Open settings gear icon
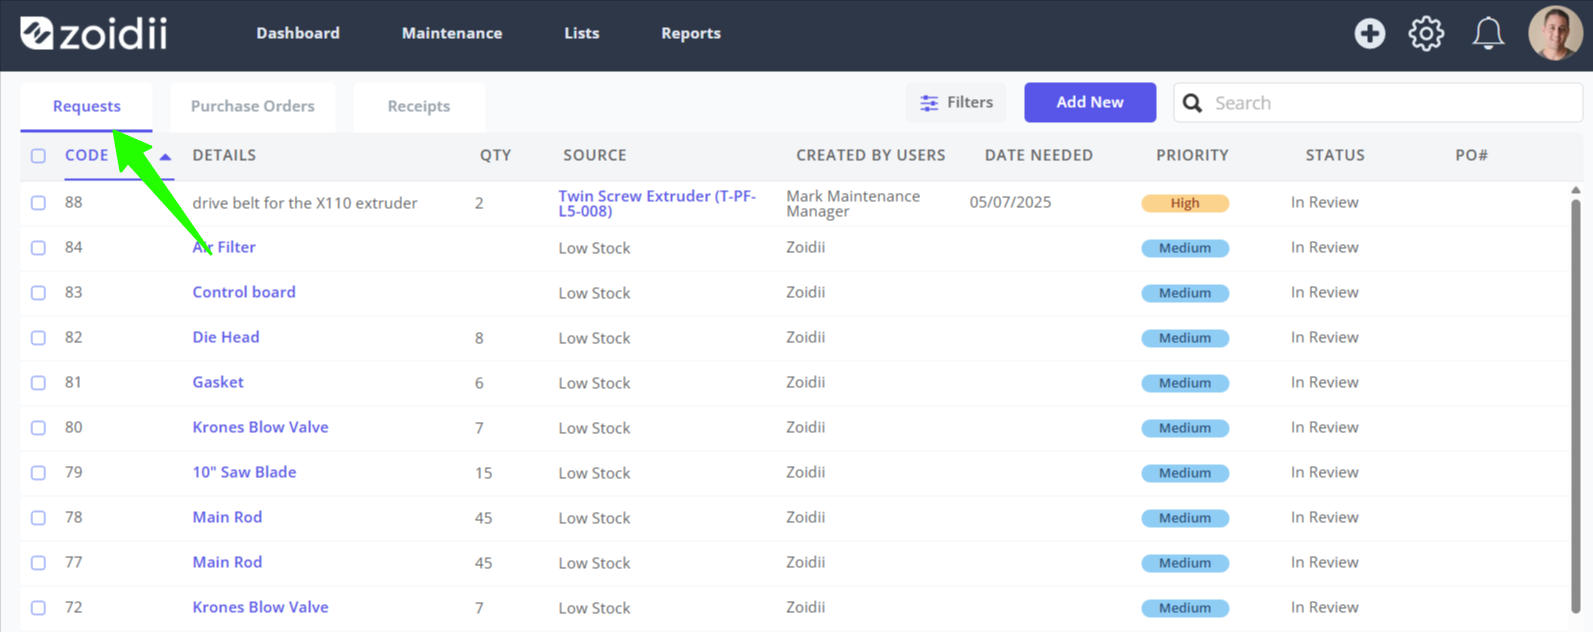 (1426, 33)
